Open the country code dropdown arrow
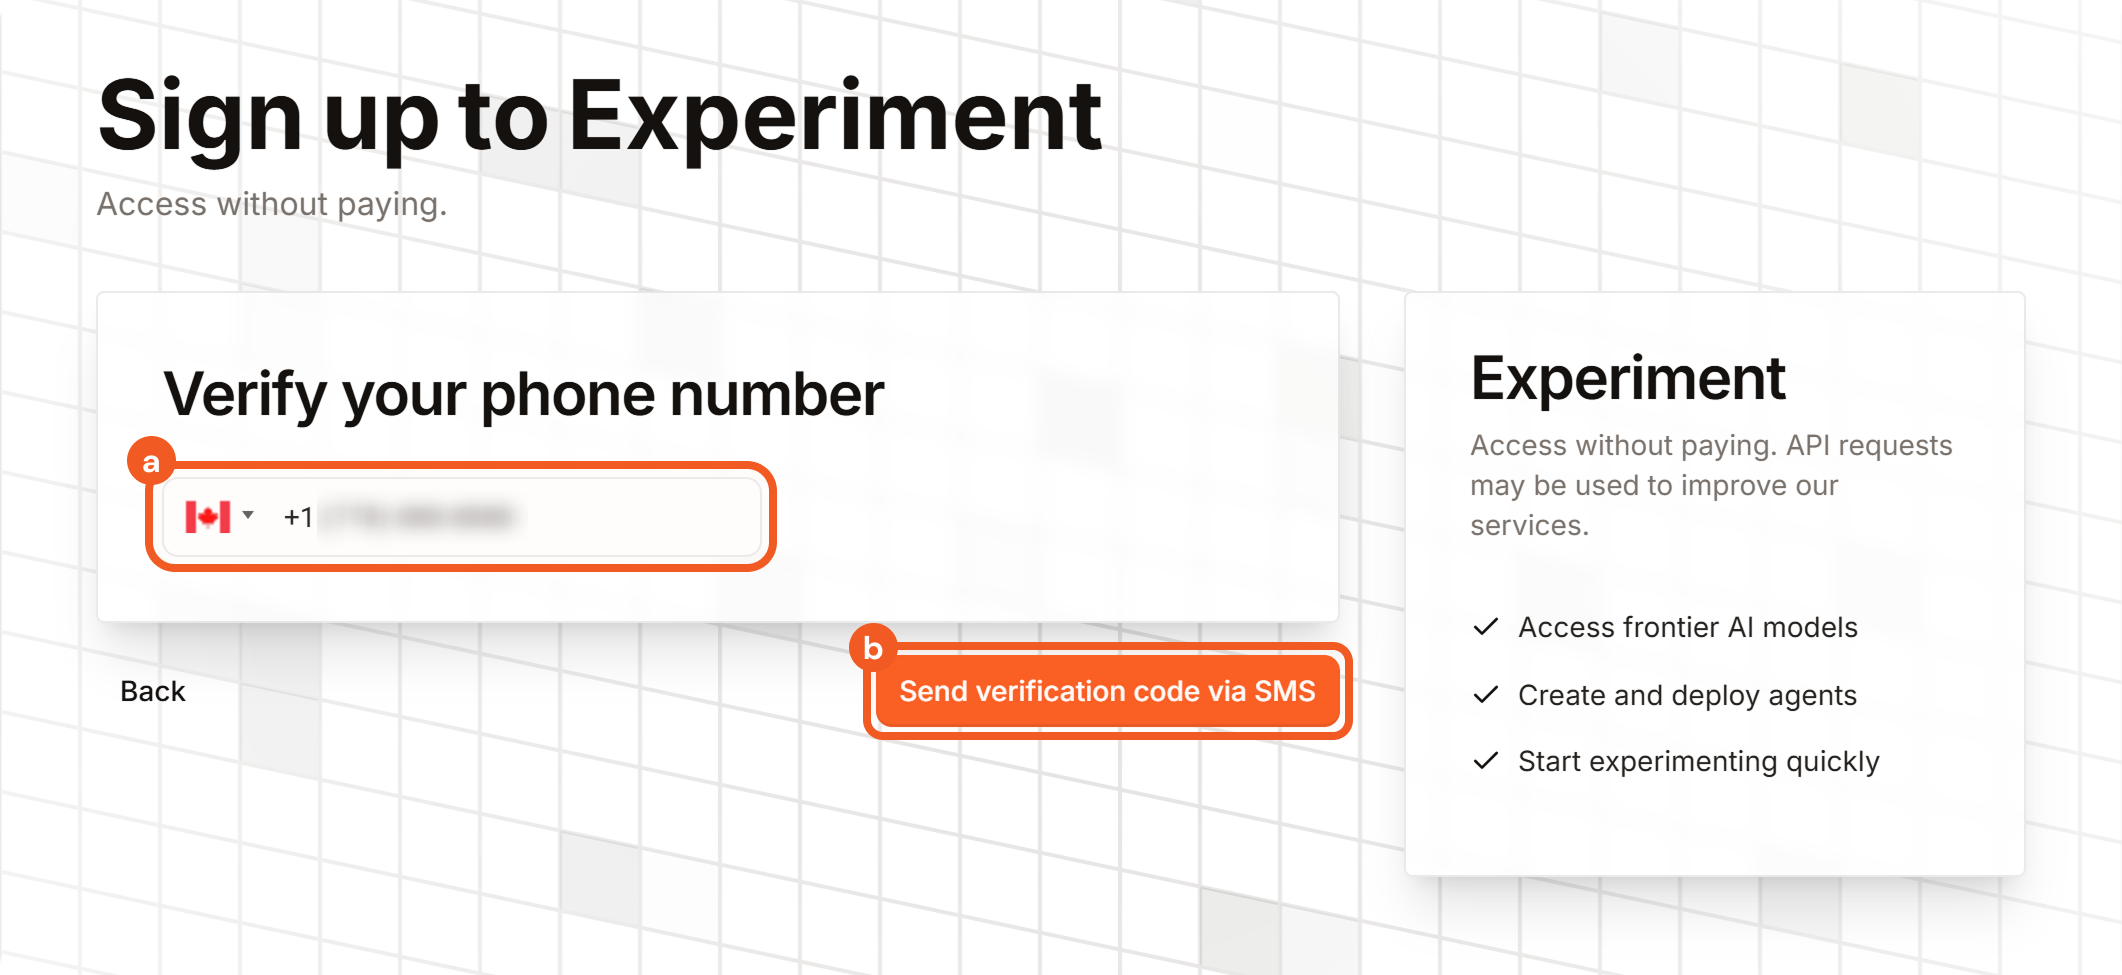This screenshot has height=975, width=2122. pos(248,516)
